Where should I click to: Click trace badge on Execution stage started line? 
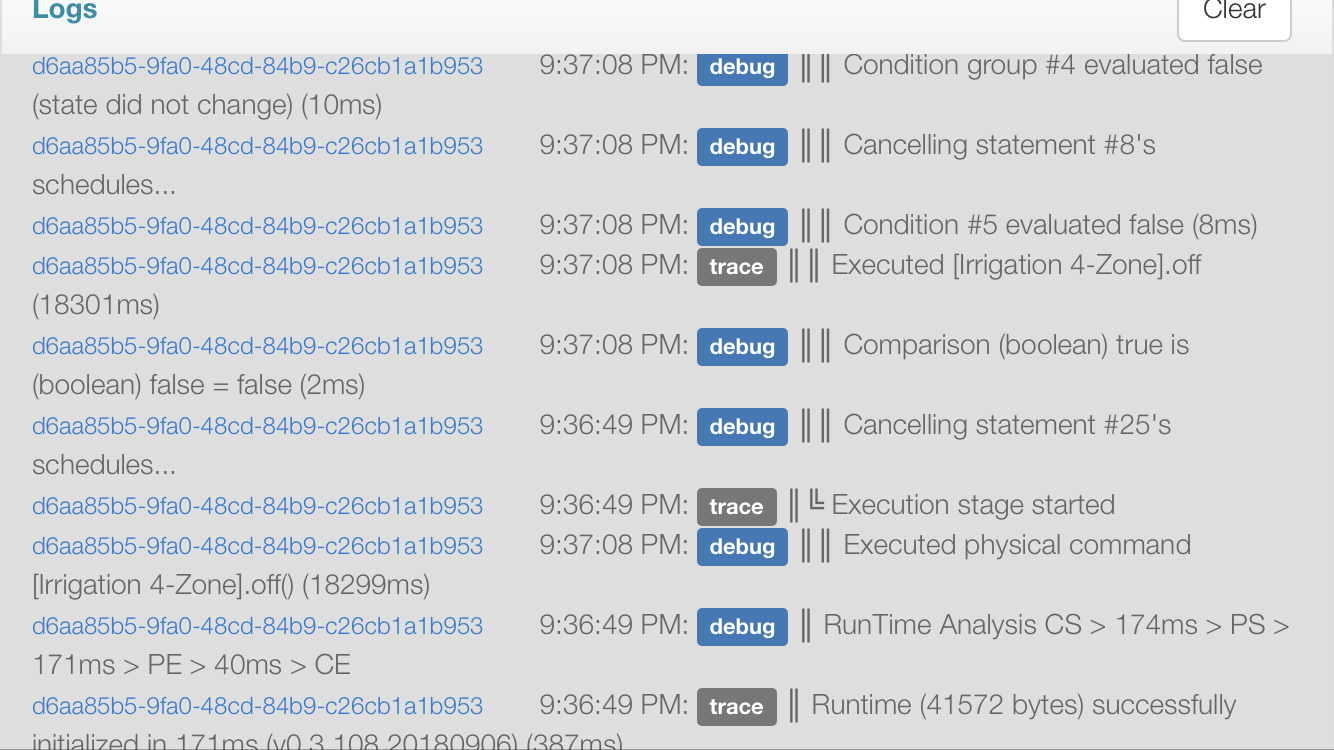coord(737,507)
